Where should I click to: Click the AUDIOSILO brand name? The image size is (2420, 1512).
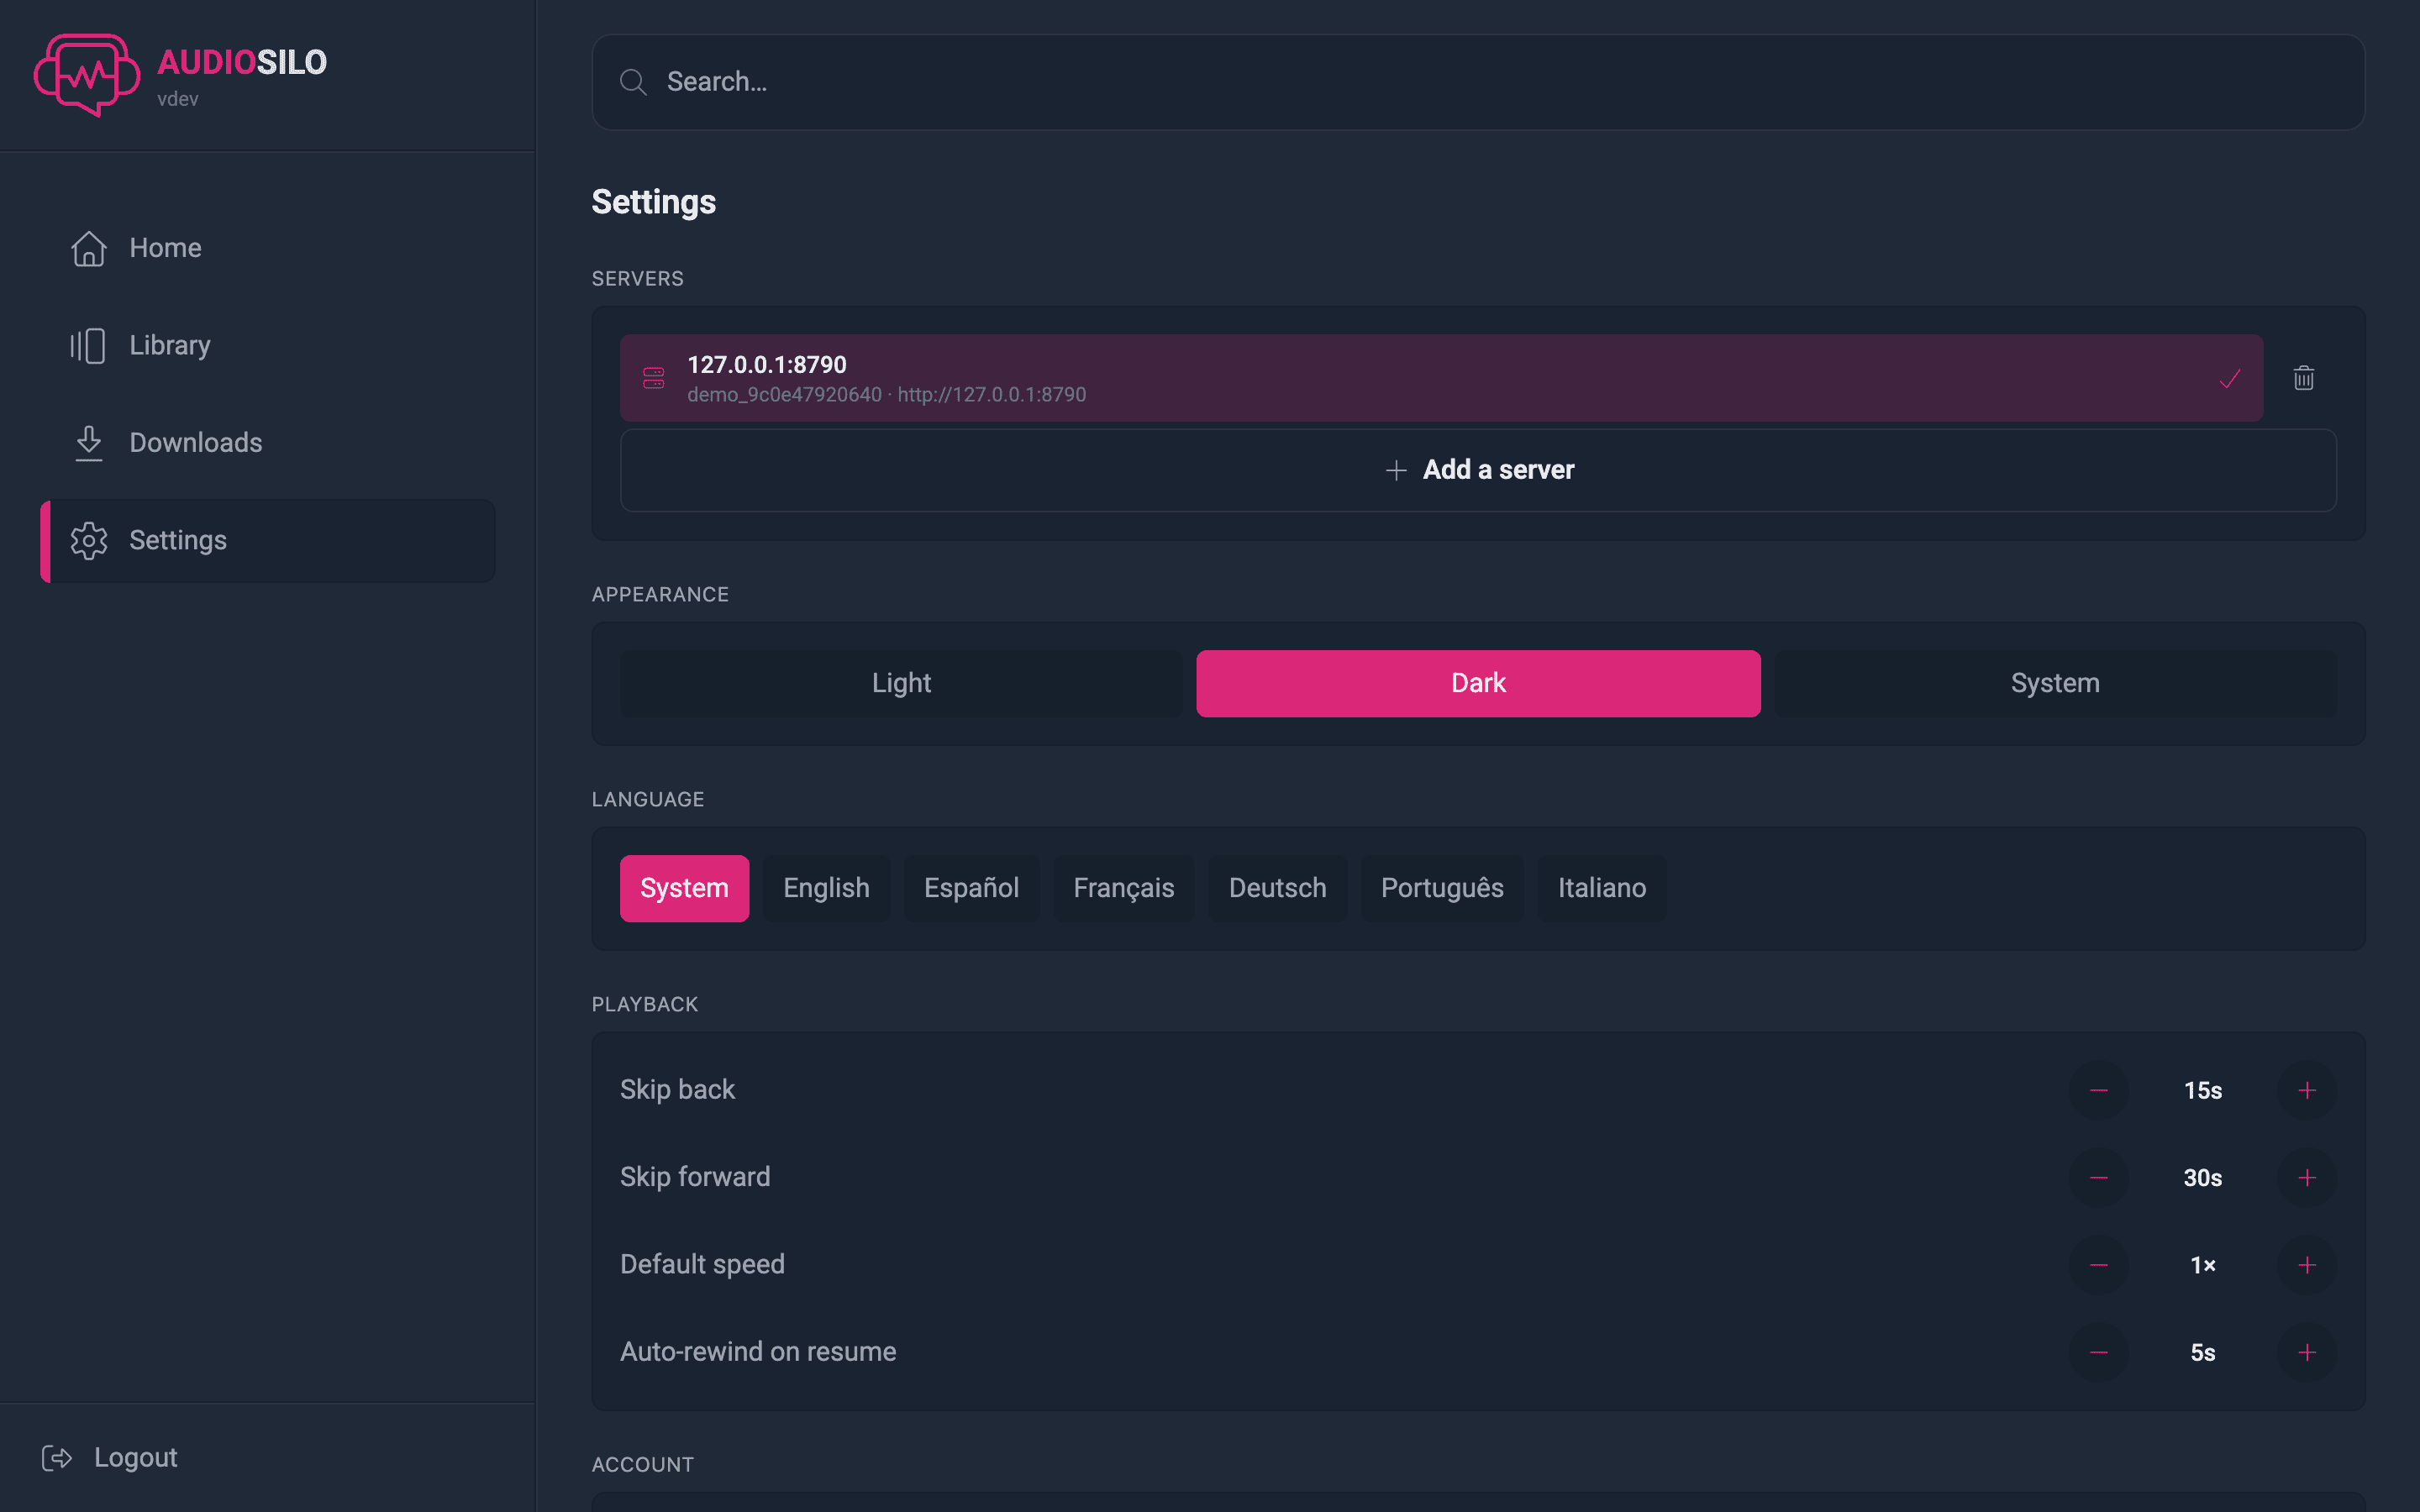coord(242,62)
